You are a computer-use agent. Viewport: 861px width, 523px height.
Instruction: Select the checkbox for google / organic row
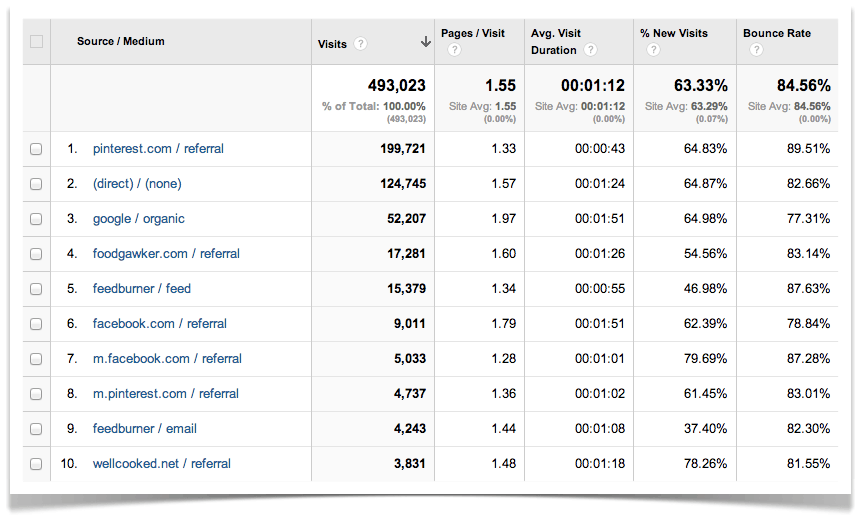[x=37, y=219]
